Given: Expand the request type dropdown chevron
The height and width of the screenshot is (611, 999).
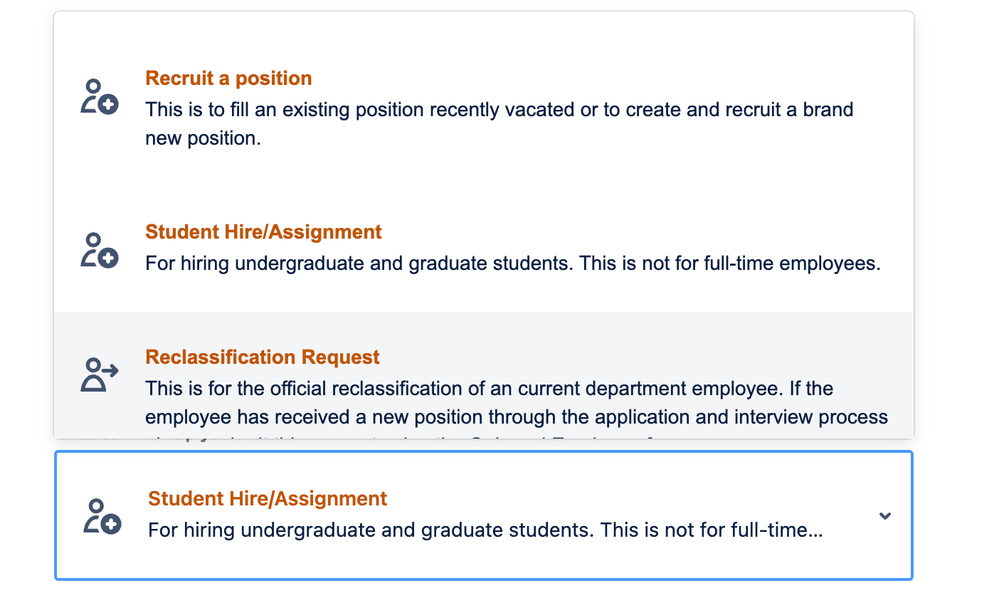Looking at the screenshot, I should (885, 516).
